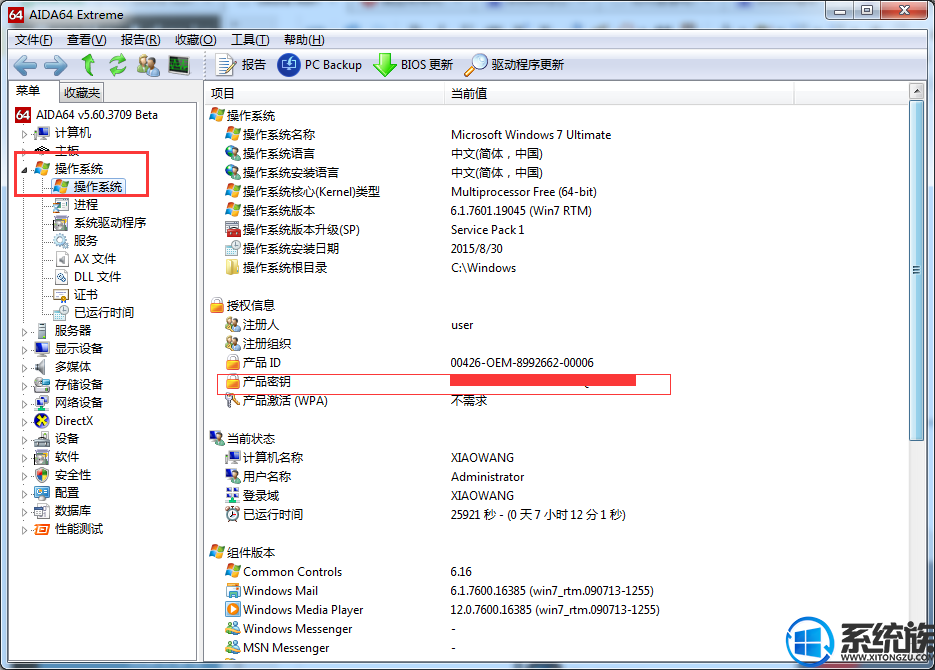Switch to the 菜单 tab

(x=28, y=91)
